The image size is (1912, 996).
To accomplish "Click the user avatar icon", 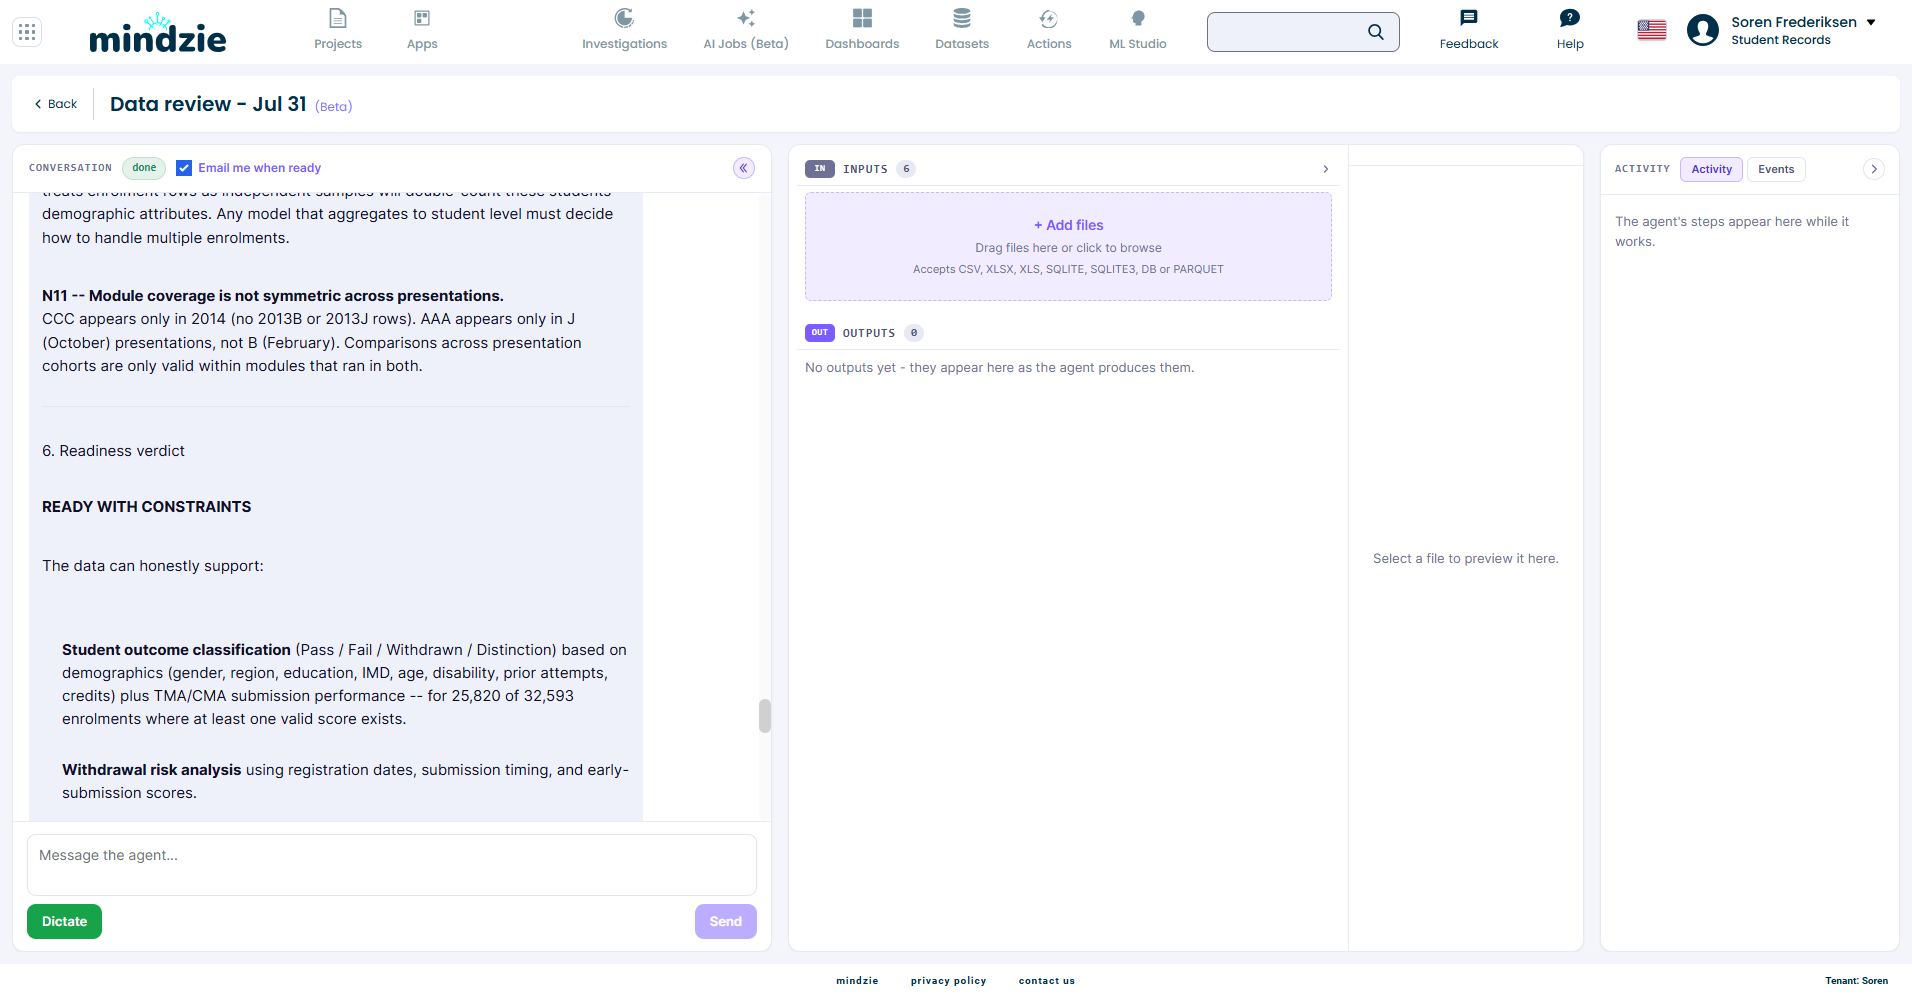I will pyautogui.click(x=1703, y=31).
